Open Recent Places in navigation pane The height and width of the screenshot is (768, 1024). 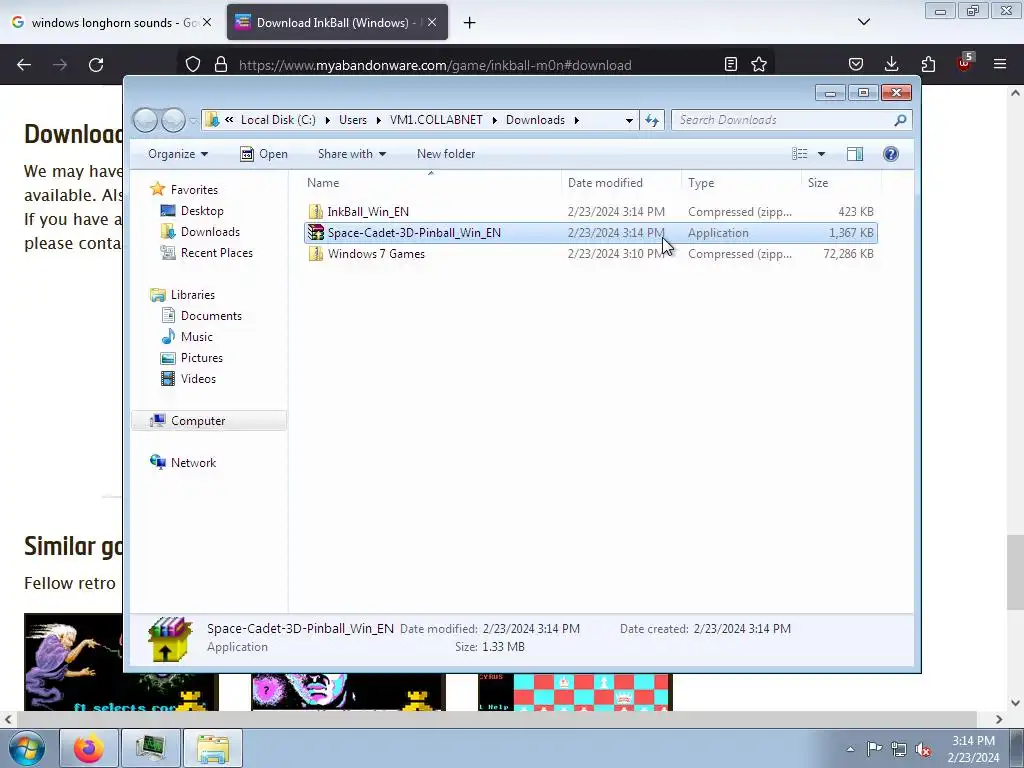point(217,253)
